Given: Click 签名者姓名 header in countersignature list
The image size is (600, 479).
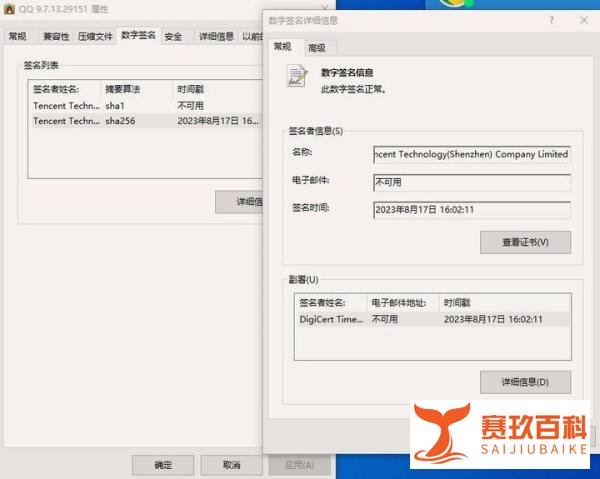Looking at the screenshot, I should coord(331,303).
